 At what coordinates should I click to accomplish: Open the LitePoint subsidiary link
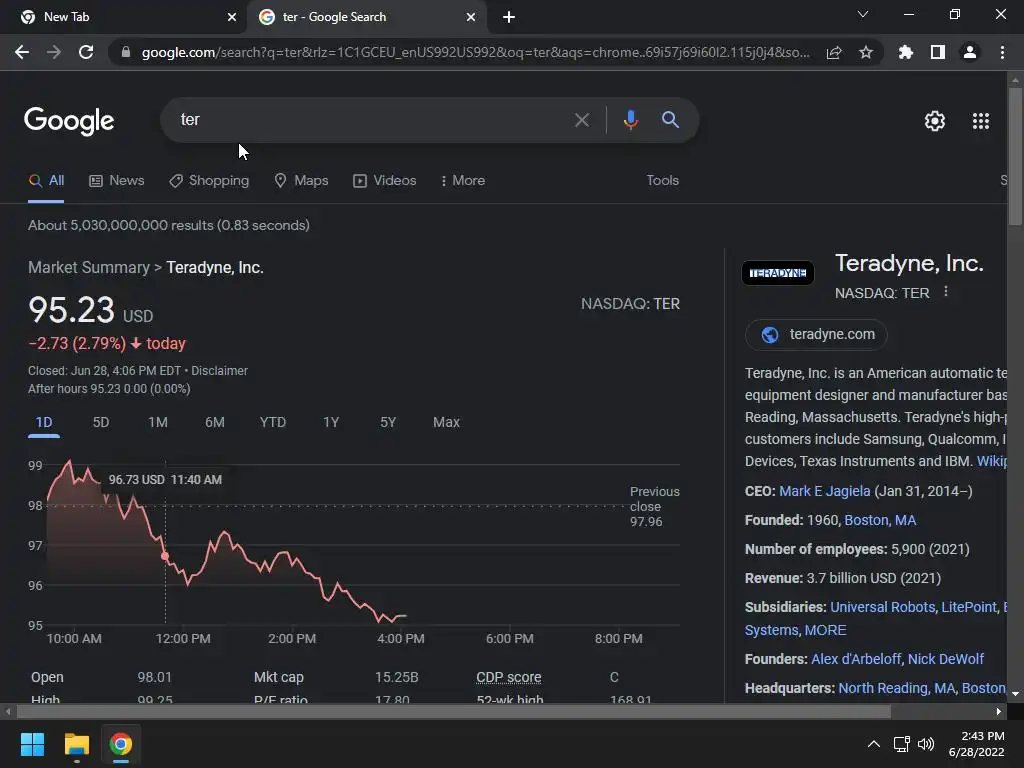tap(969, 607)
